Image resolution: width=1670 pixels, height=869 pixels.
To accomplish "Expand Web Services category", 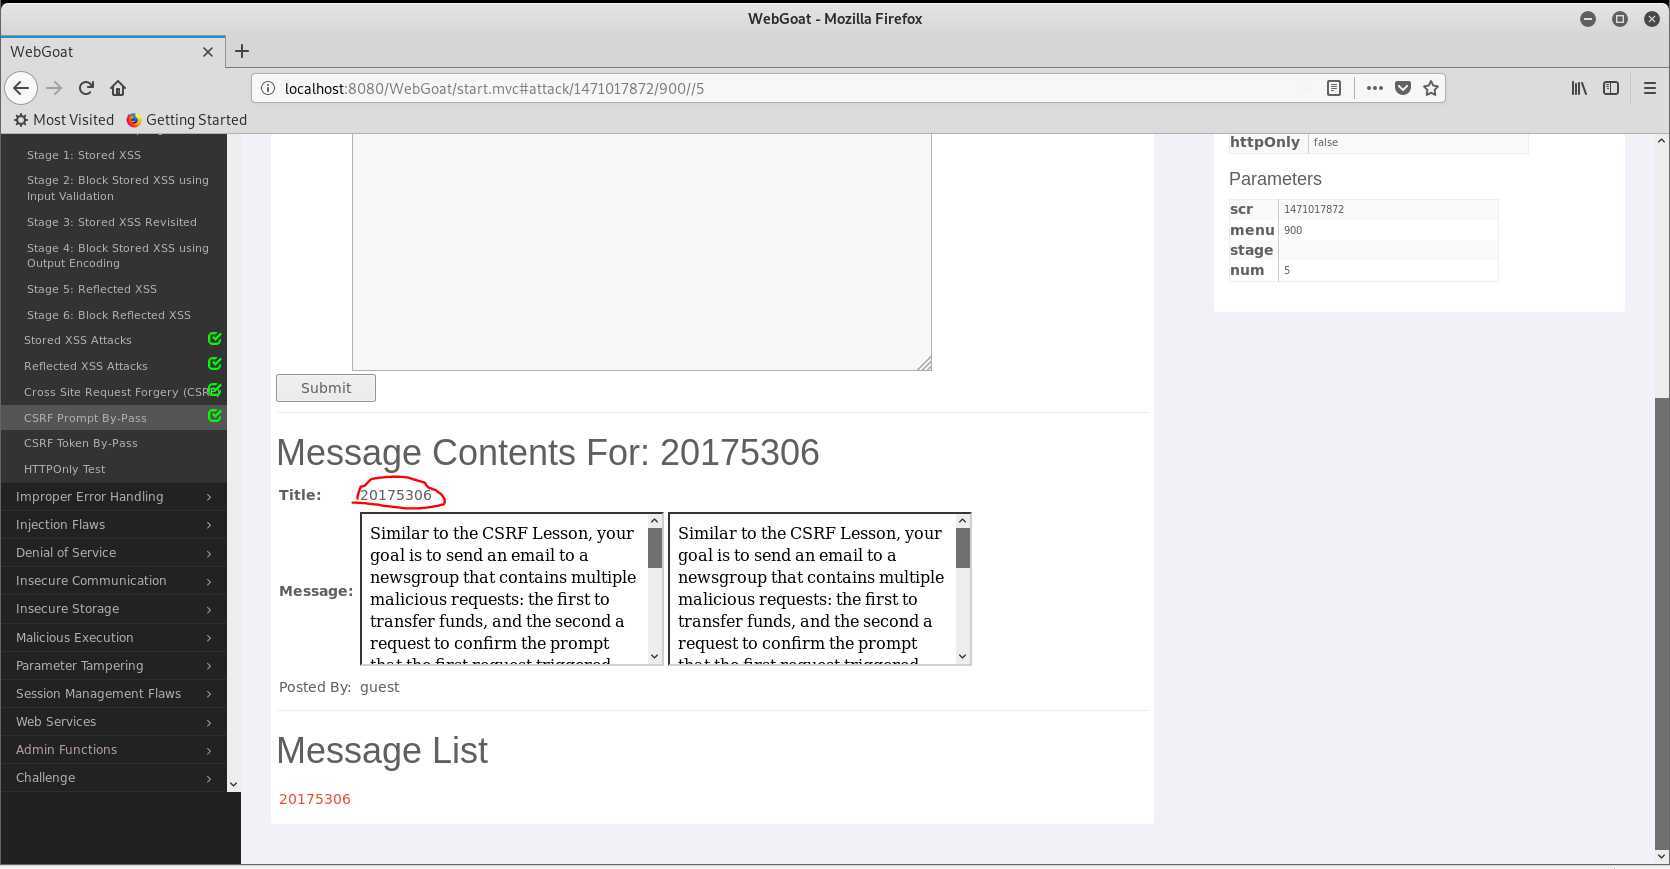I will [x=113, y=722].
